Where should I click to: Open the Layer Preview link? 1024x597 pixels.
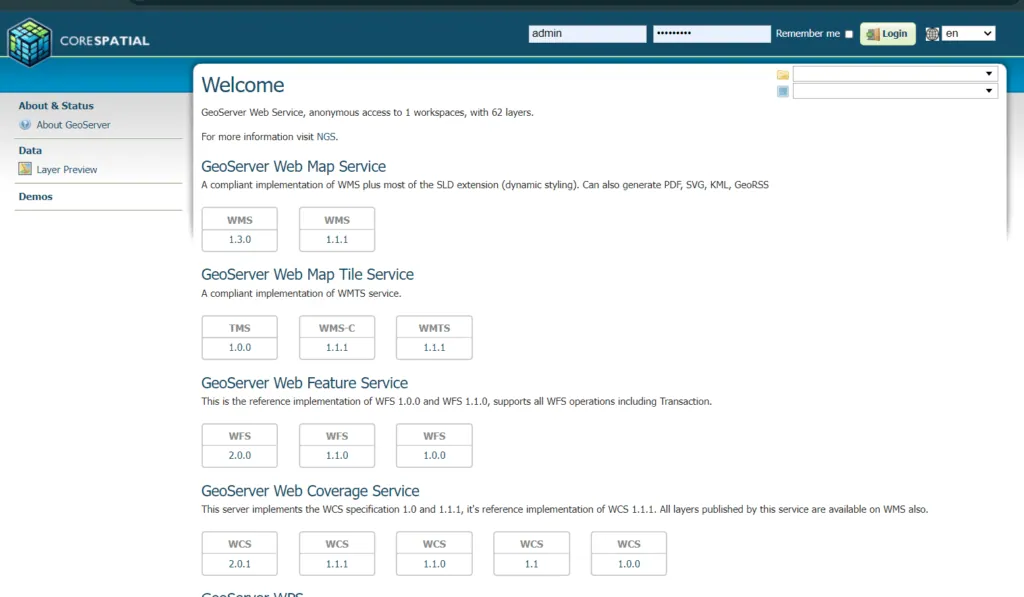[67, 169]
